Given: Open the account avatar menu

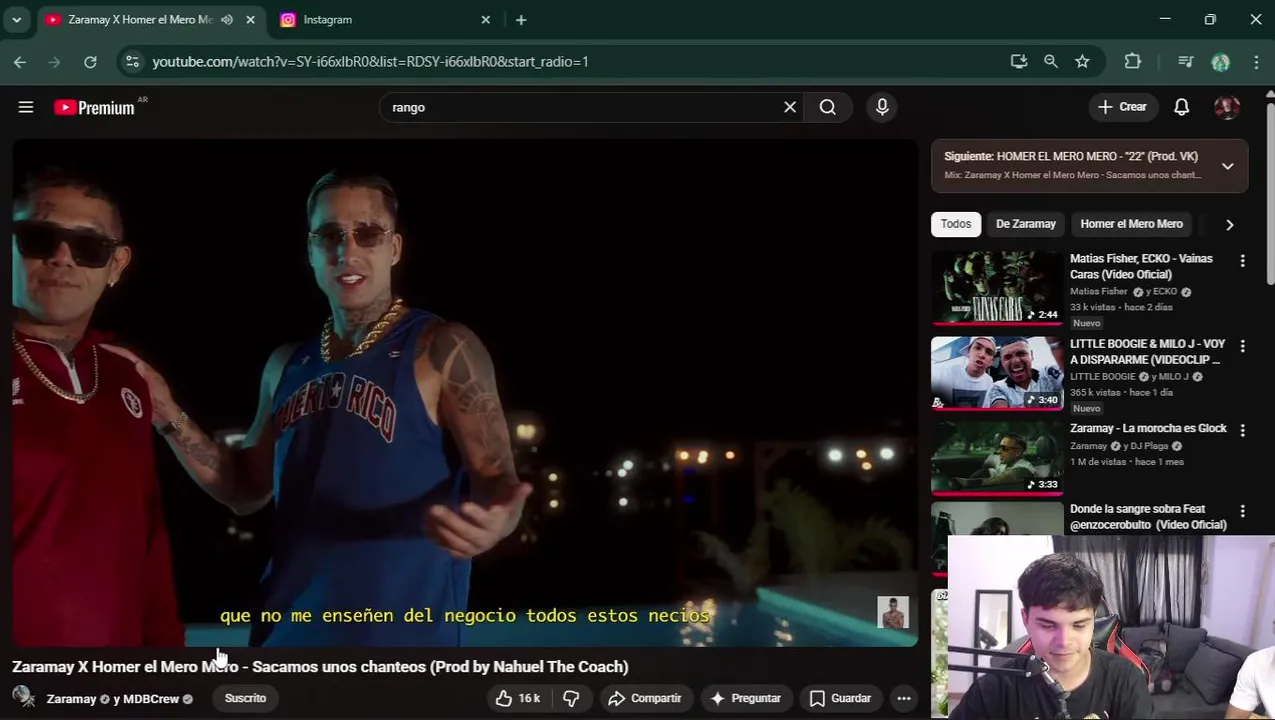Looking at the screenshot, I should coord(1227,107).
